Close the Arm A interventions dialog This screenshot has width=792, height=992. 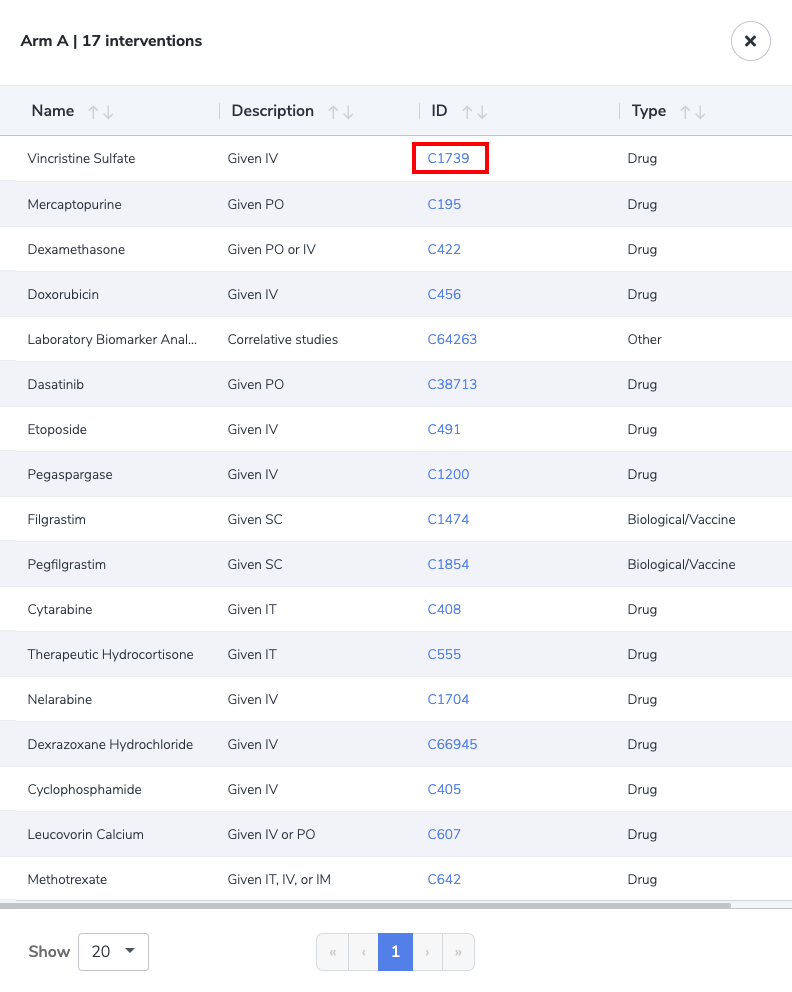750,41
